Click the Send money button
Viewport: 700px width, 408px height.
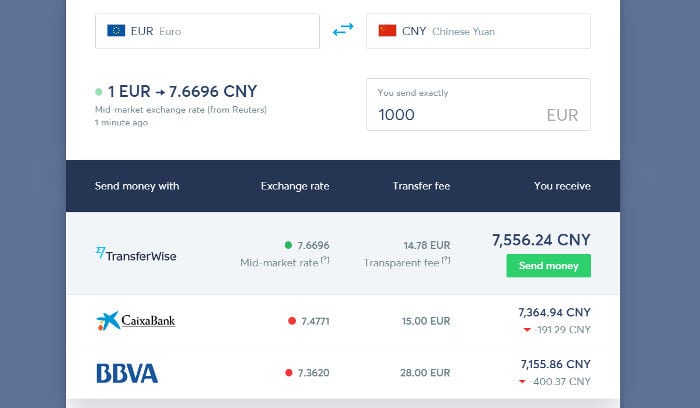point(548,266)
